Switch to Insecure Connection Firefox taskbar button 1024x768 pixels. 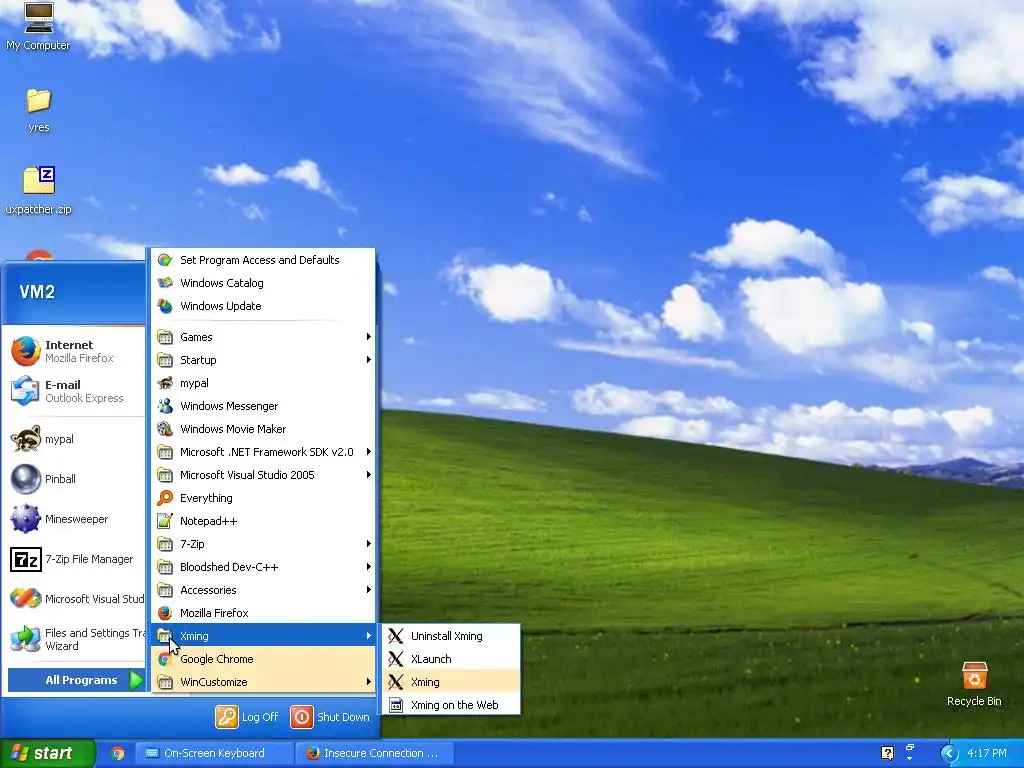(373, 753)
